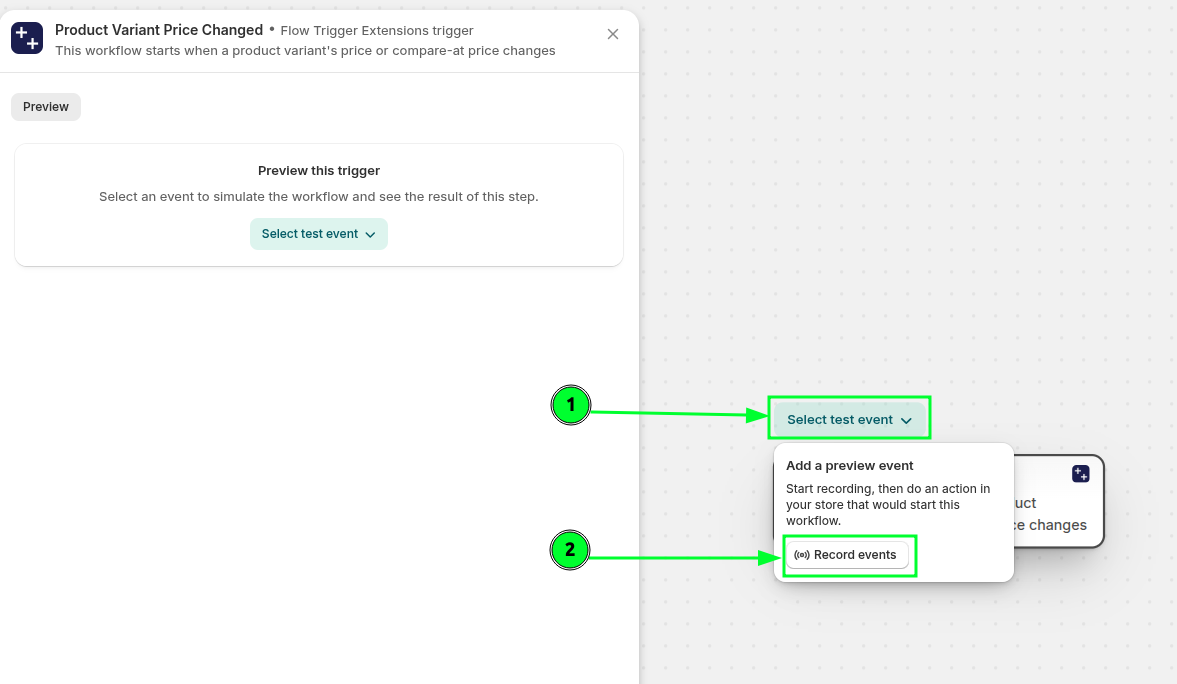Click the Select an event to simulate text
The width and height of the screenshot is (1177, 684).
click(319, 197)
